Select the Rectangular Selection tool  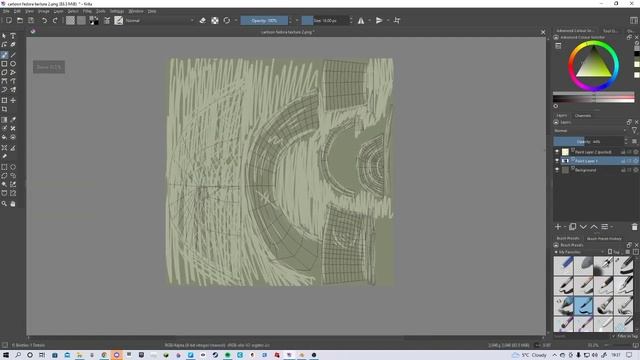(x=4, y=167)
